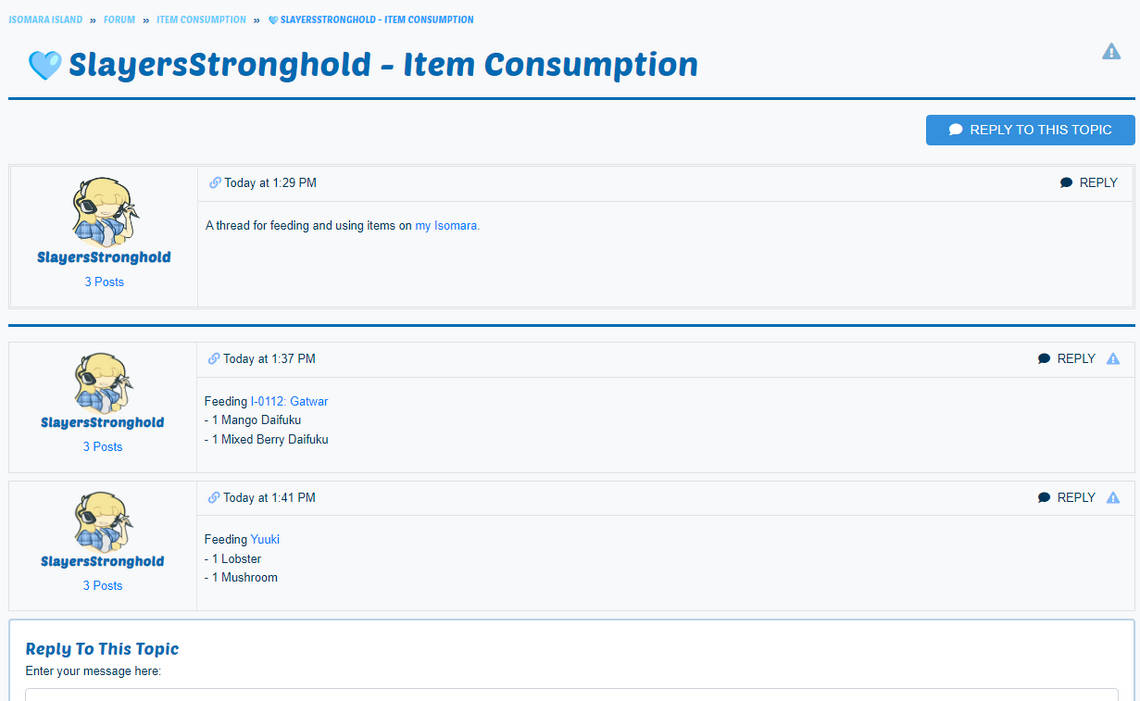1140x701 pixels.
Task: Reply to the 1:37 PM post
Action: tap(1067, 359)
